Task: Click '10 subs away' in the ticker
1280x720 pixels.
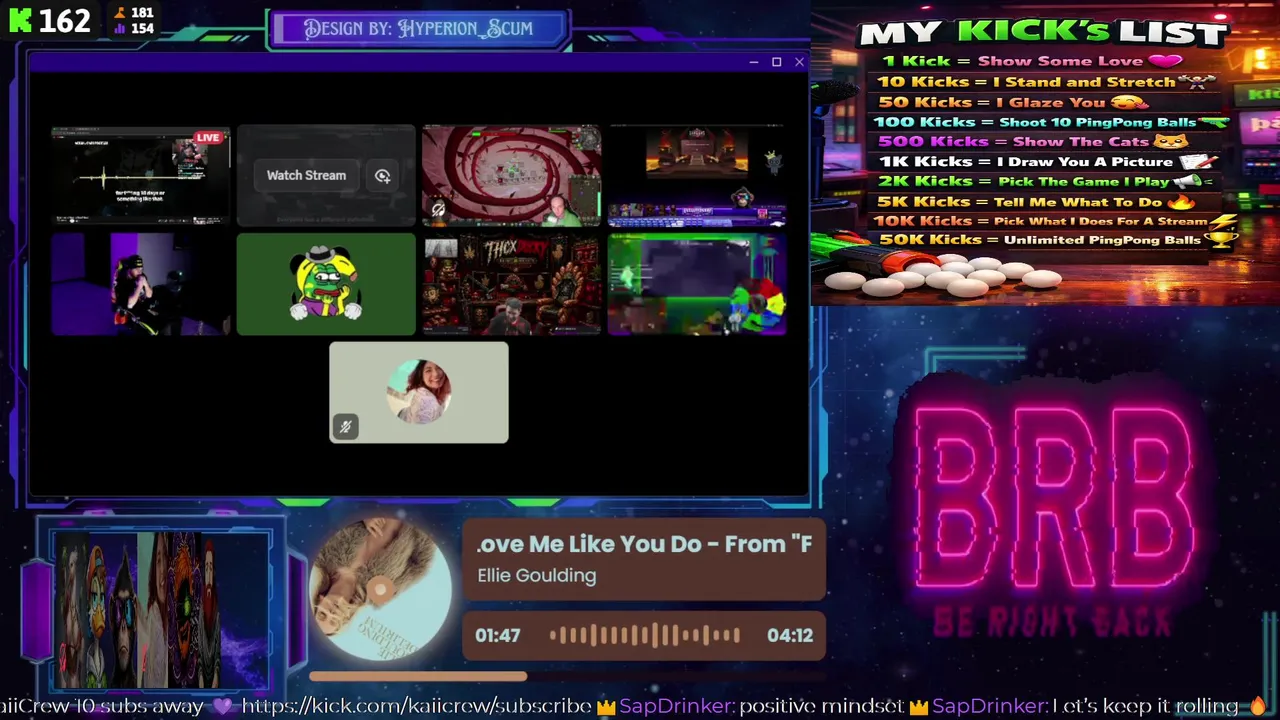Action: 140,707
